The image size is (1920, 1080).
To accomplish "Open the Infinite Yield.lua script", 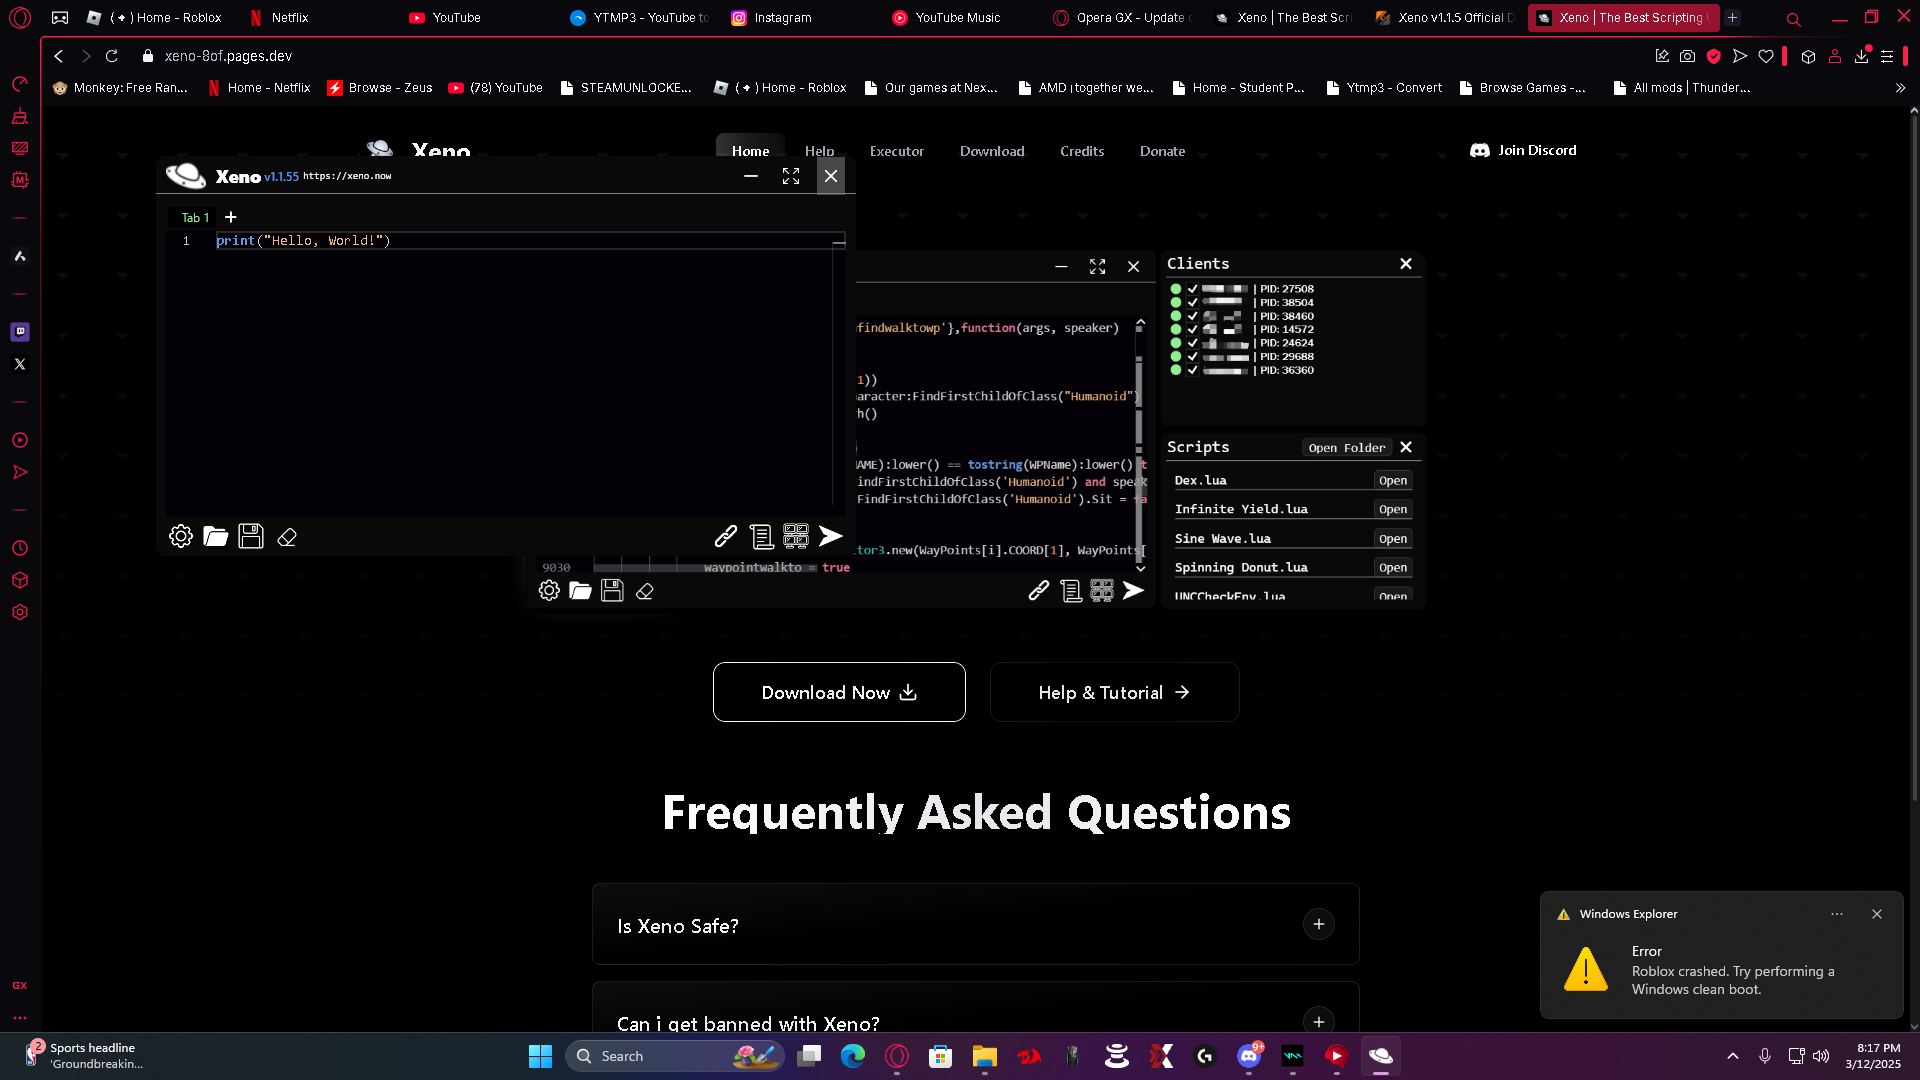I will [1393, 510].
